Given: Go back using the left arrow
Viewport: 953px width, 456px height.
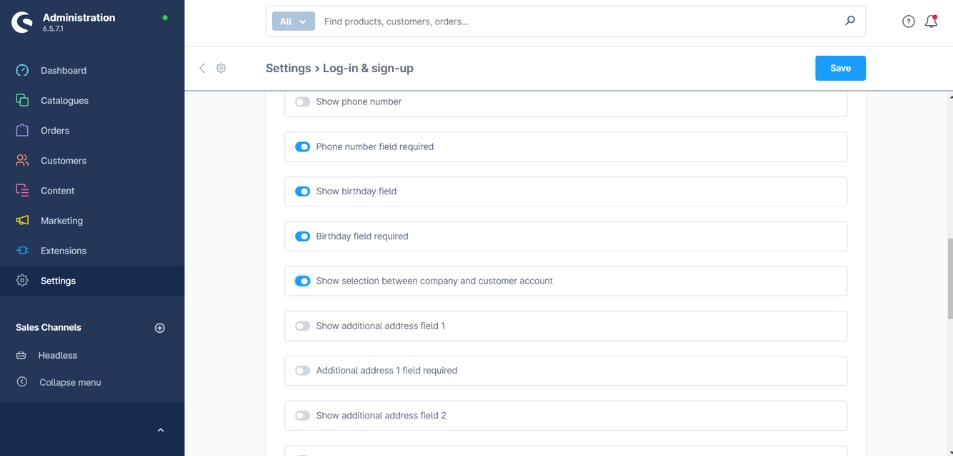Looking at the screenshot, I should [202, 68].
